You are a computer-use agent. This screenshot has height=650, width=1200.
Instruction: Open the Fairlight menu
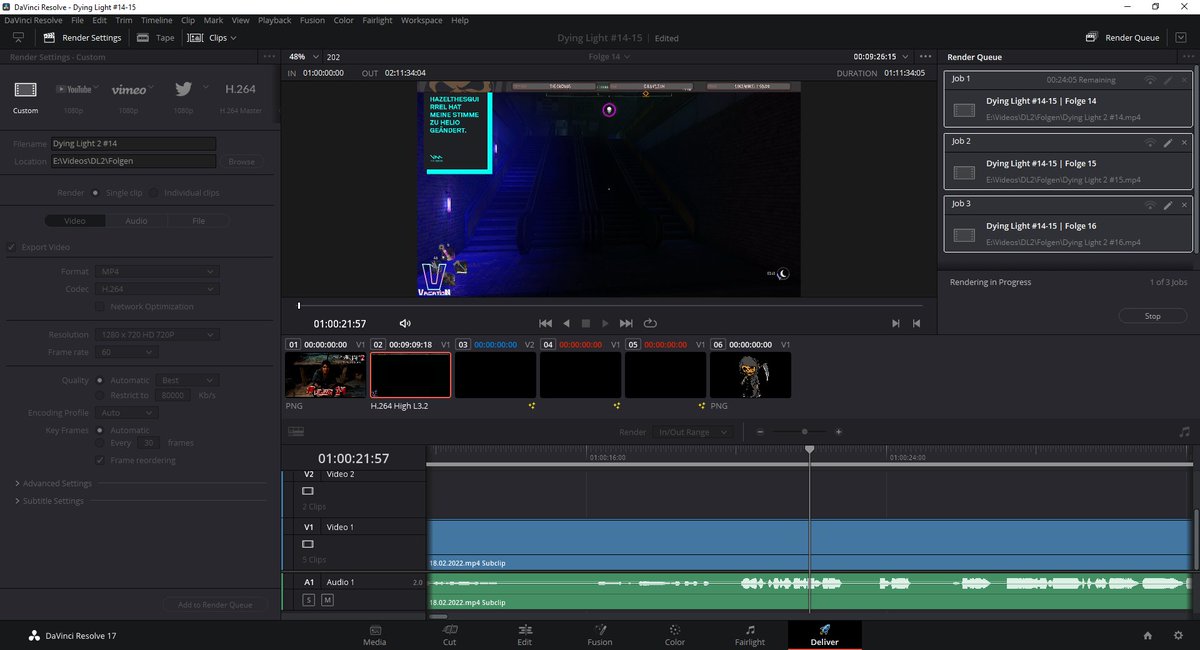click(x=378, y=20)
